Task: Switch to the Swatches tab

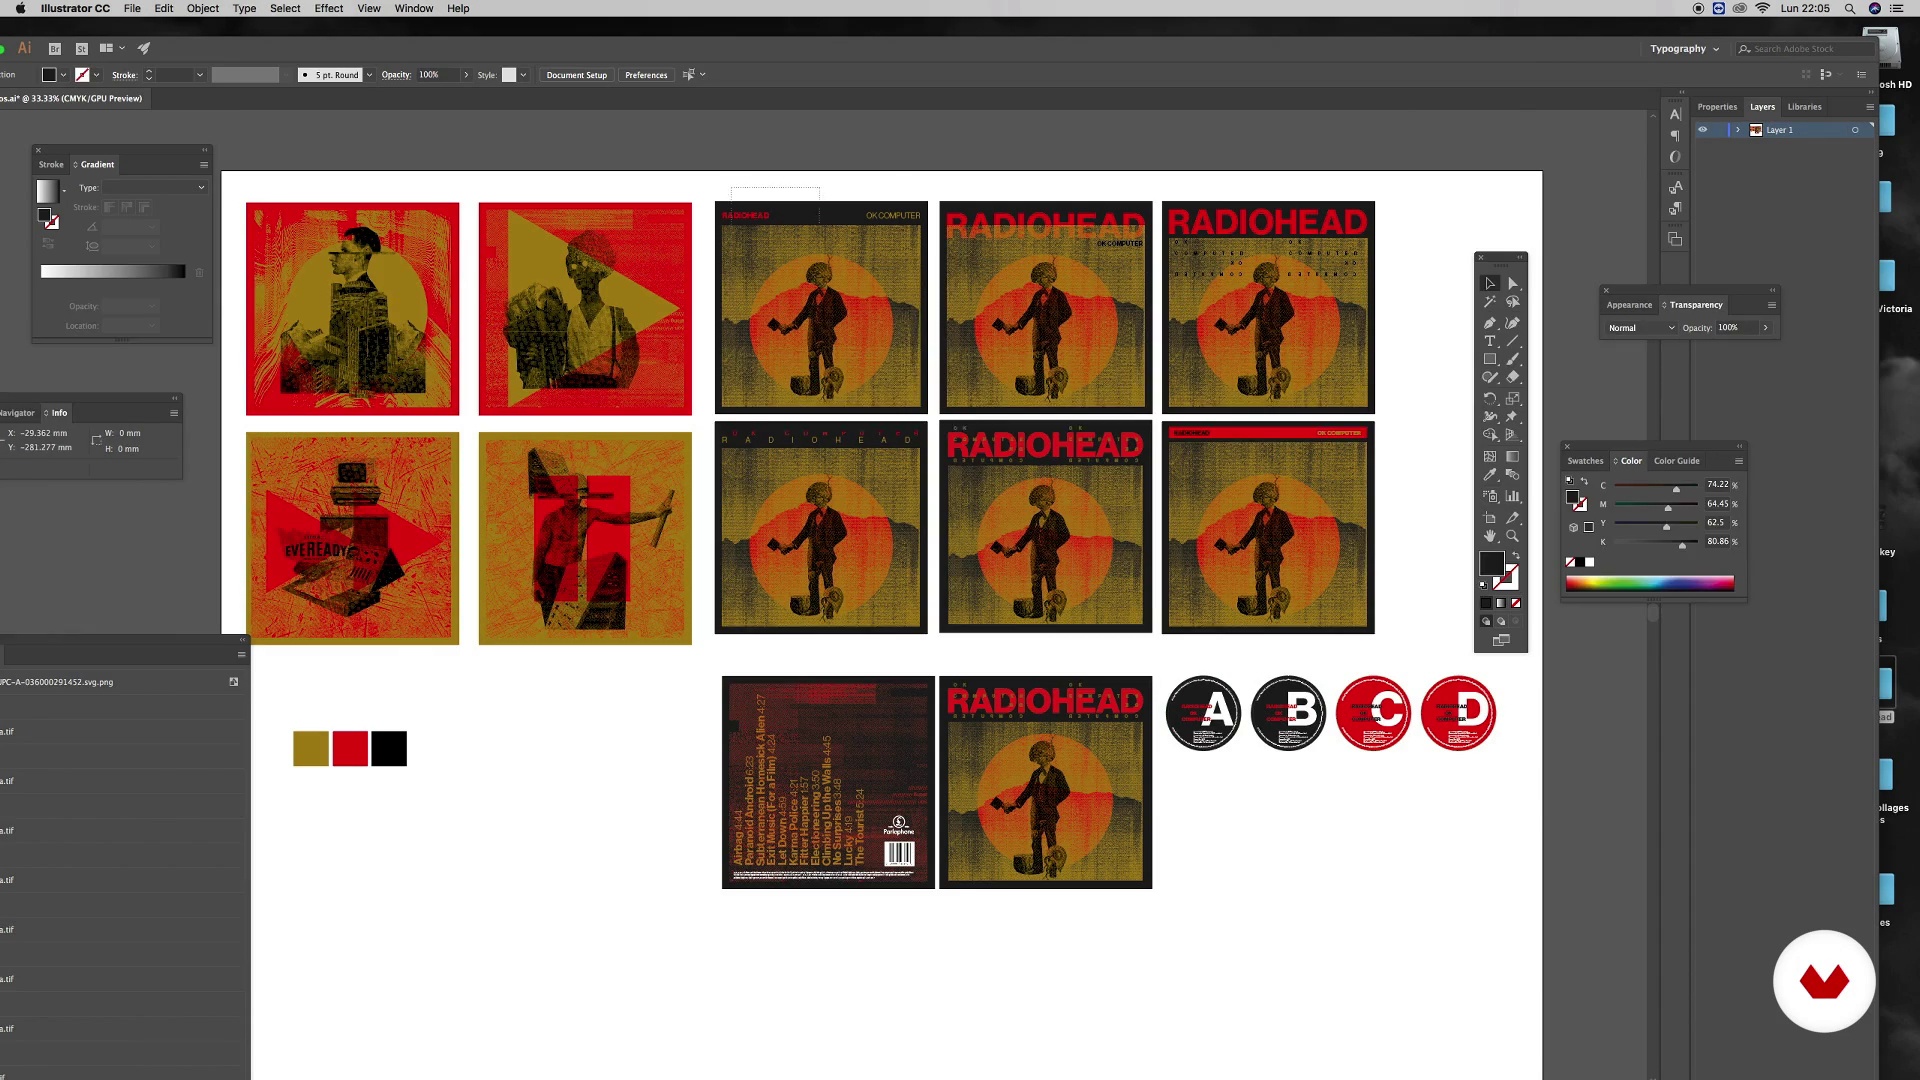Action: (1585, 461)
